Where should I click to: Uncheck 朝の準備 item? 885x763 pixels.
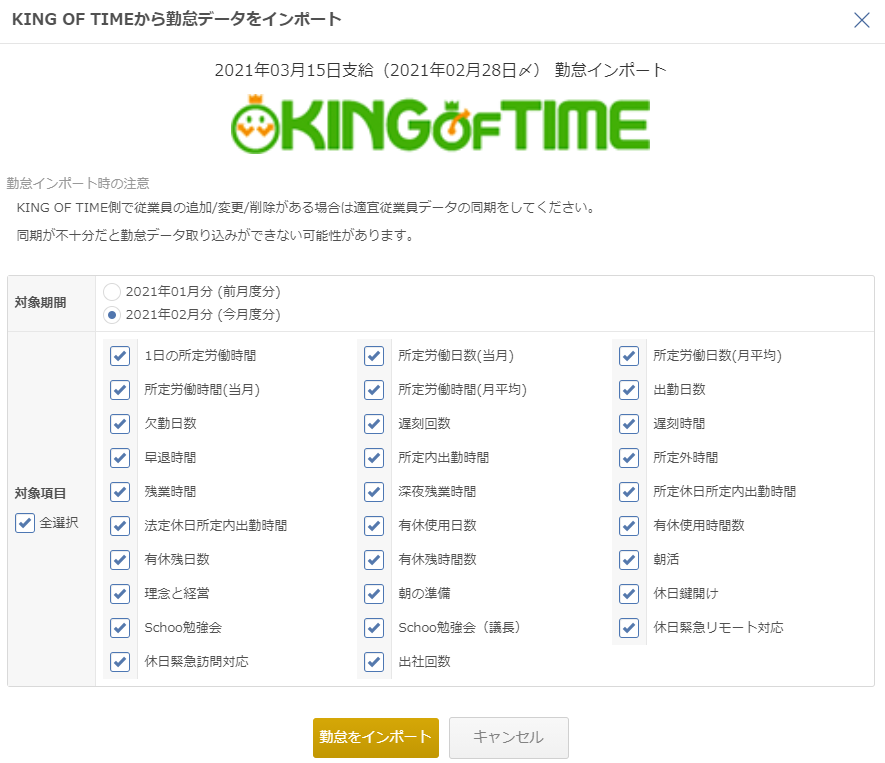click(x=374, y=594)
